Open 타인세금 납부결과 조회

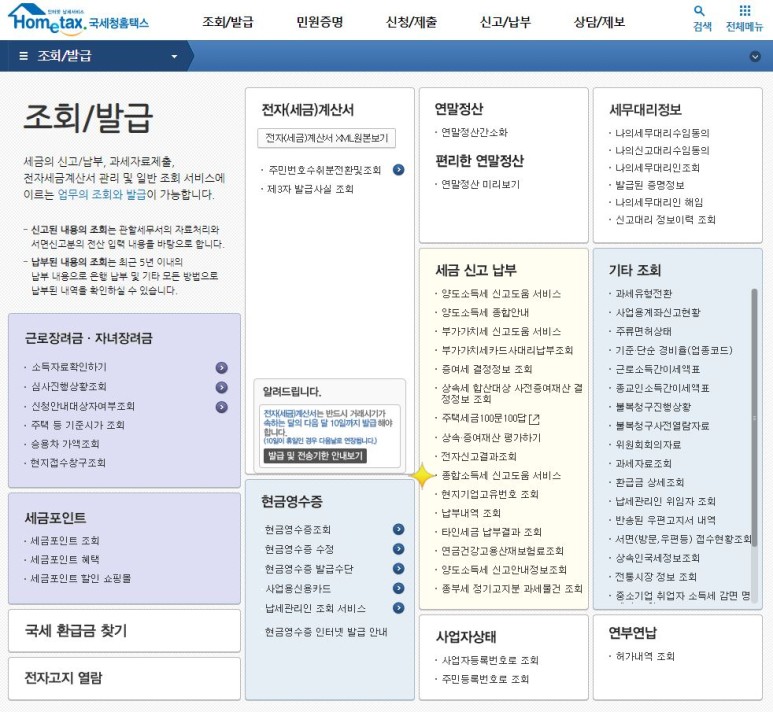pos(492,532)
